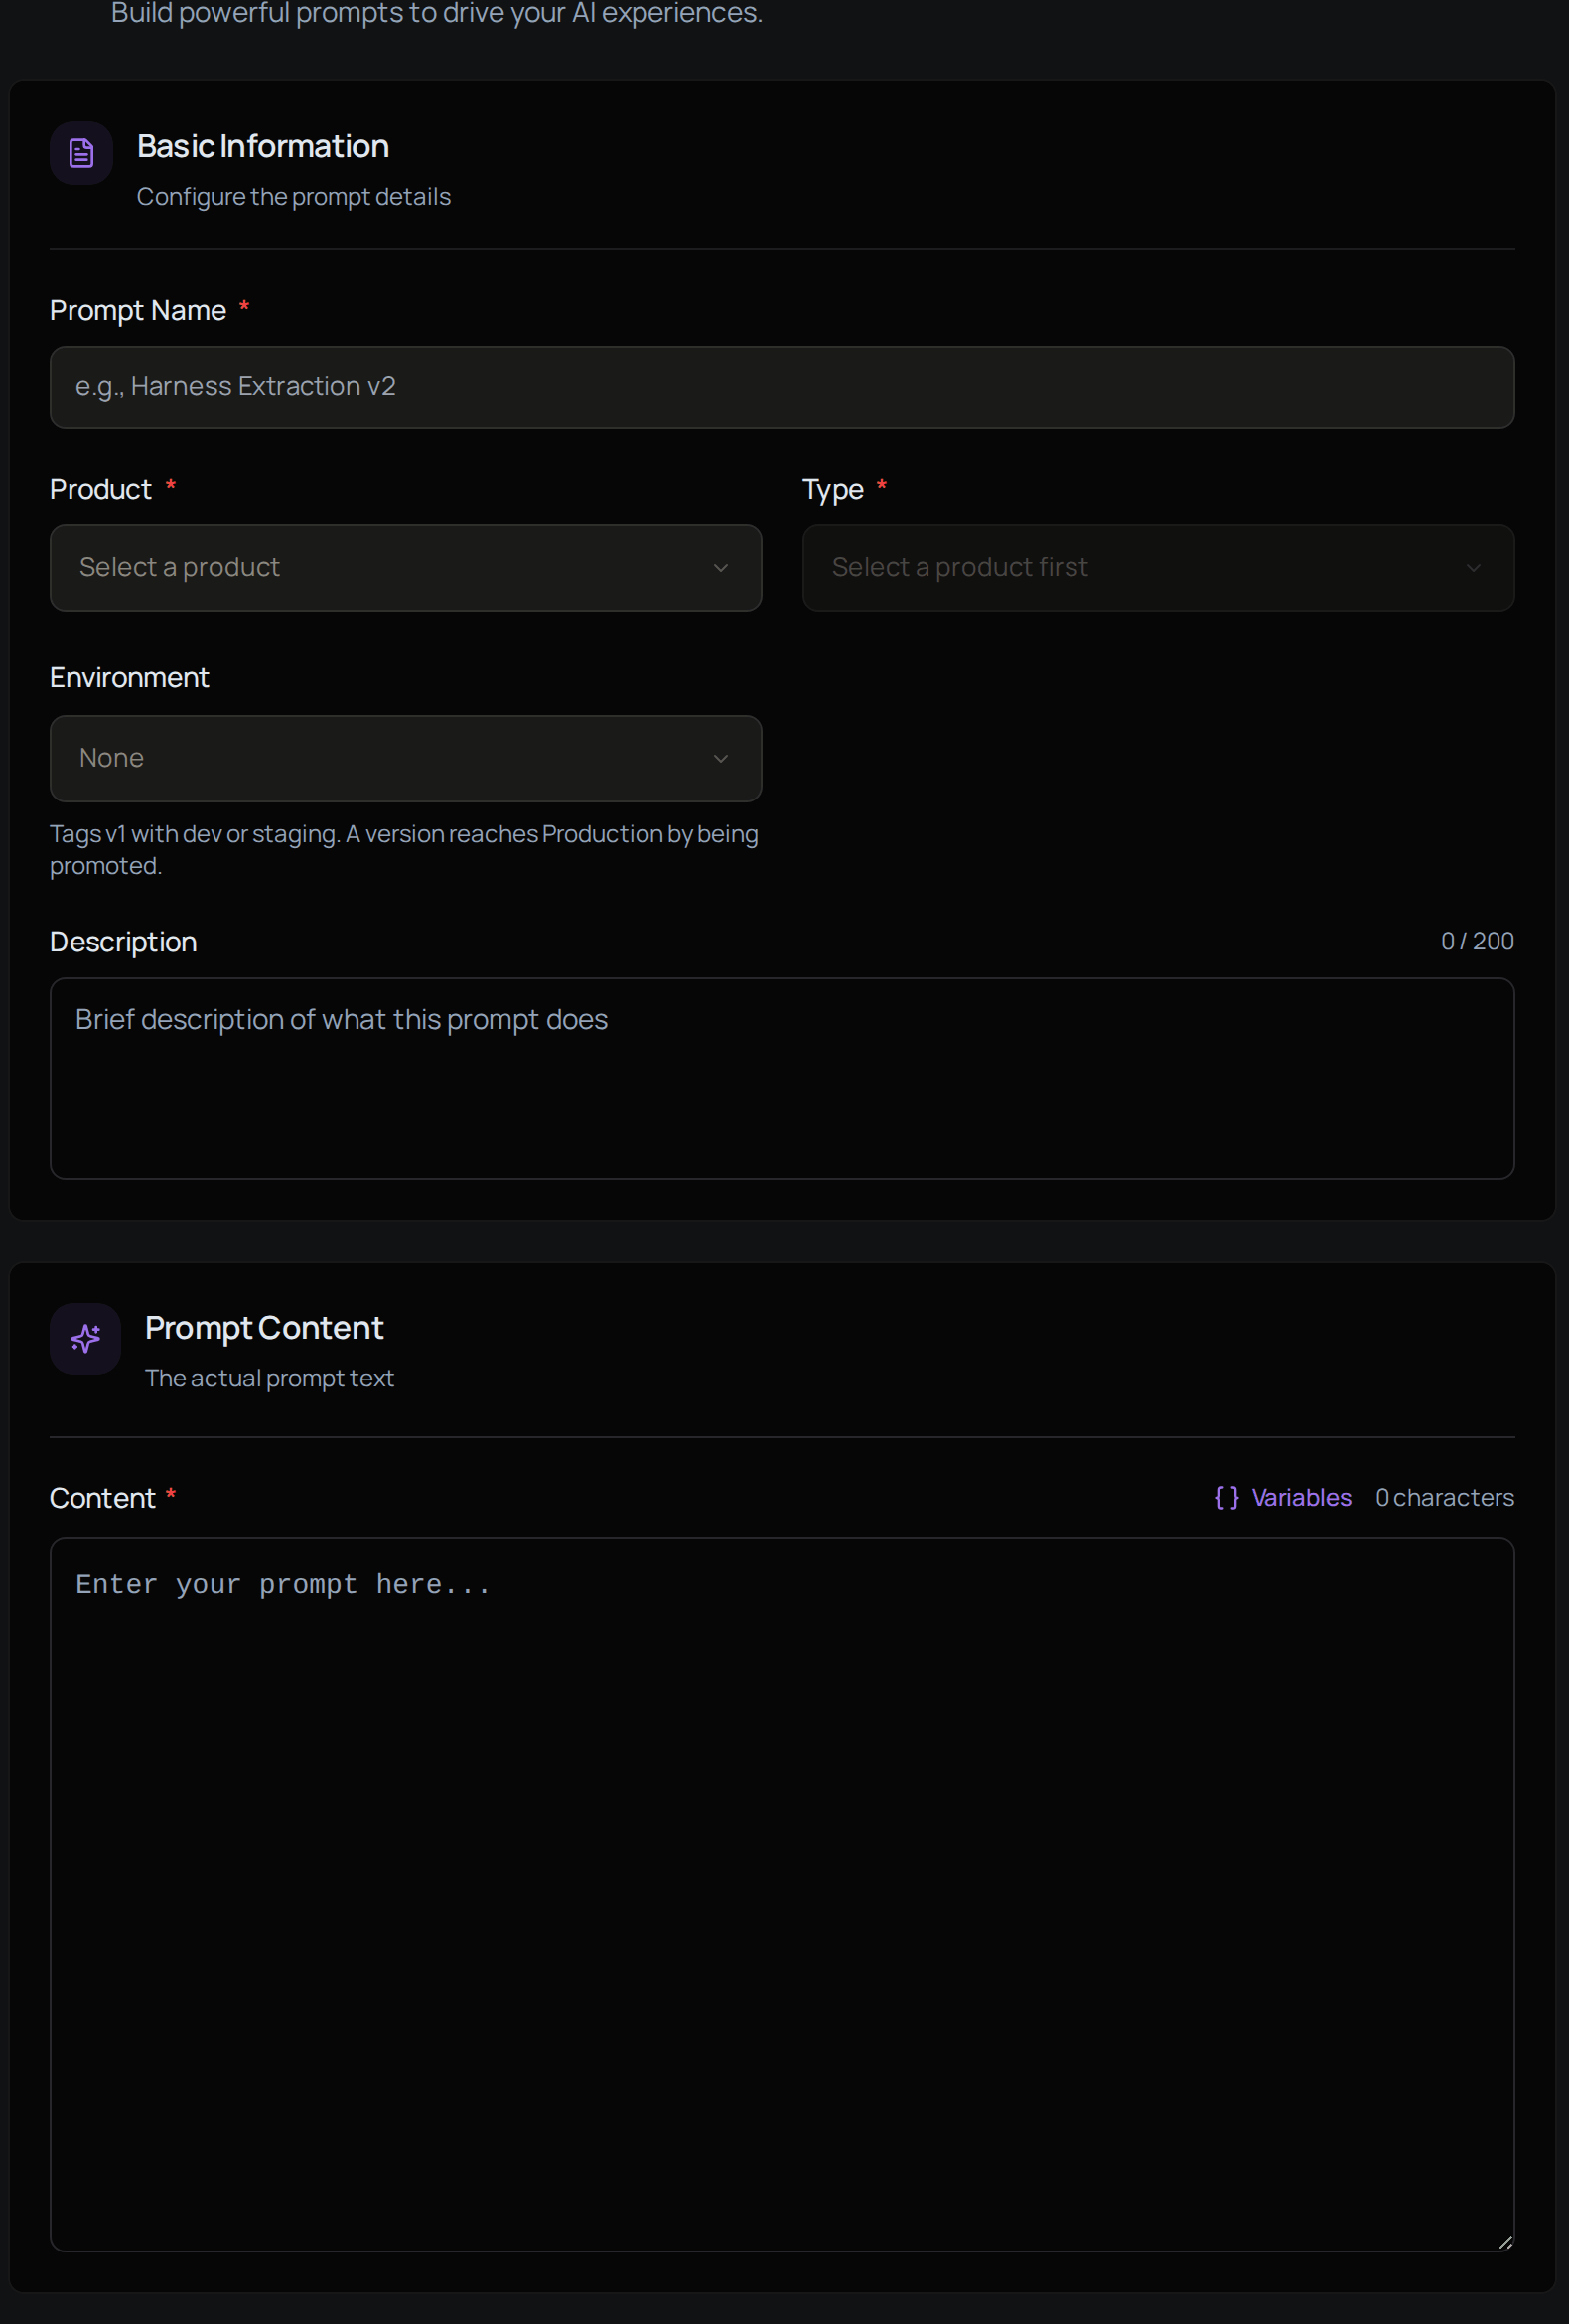Click the 'The actual prompt text' subtitle
This screenshot has height=2324, width=1569.
point(269,1378)
